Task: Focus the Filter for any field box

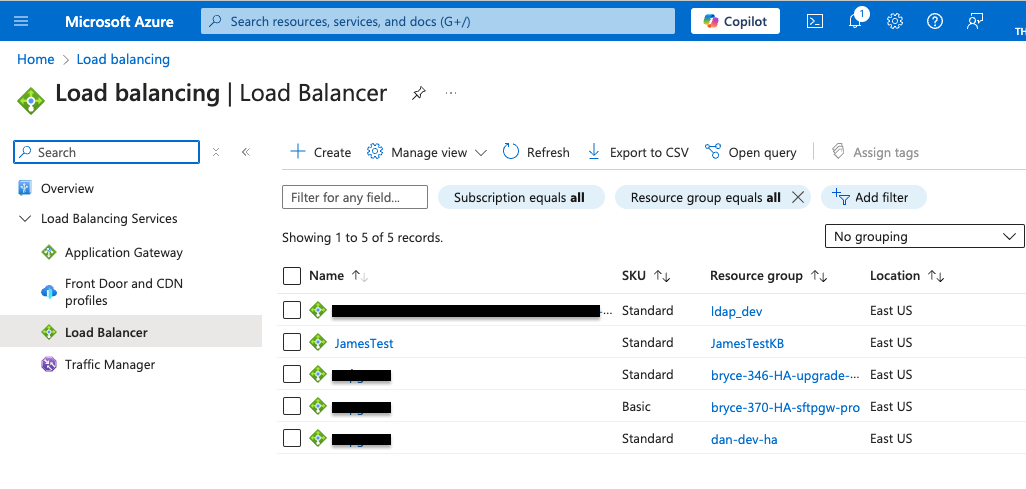Action: (x=355, y=197)
